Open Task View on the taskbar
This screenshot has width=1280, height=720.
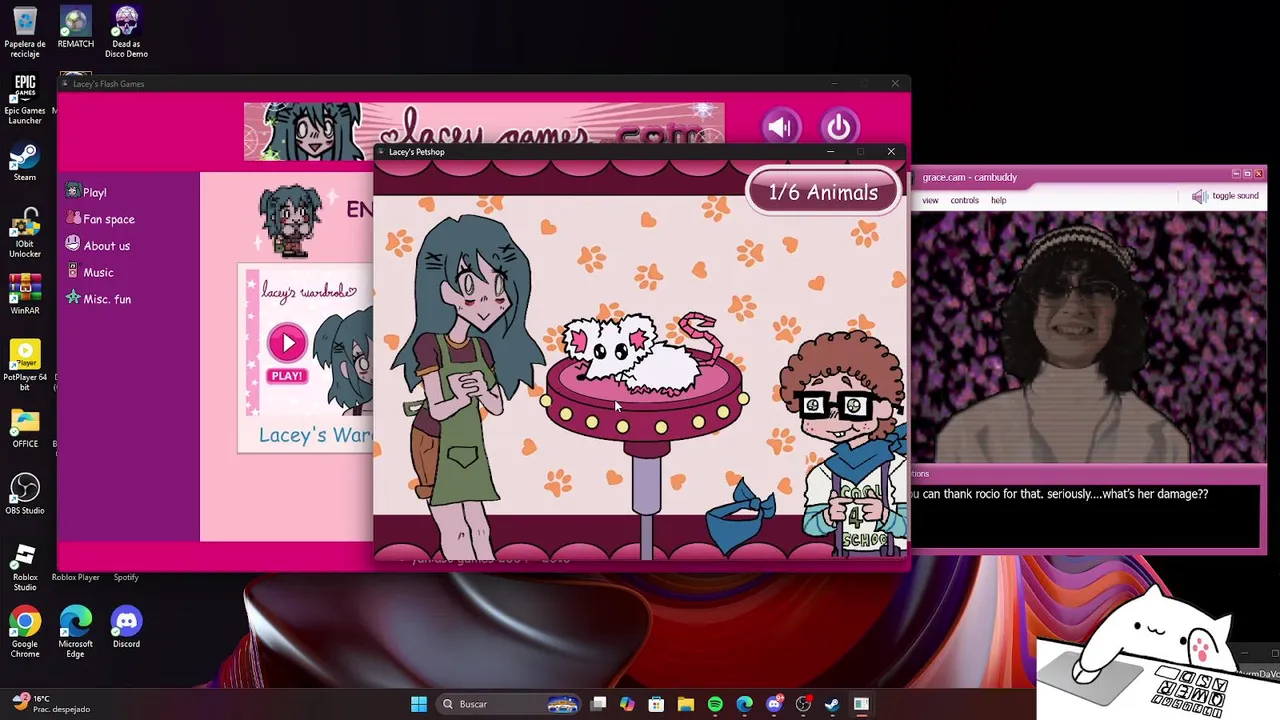[x=598, y=704]
